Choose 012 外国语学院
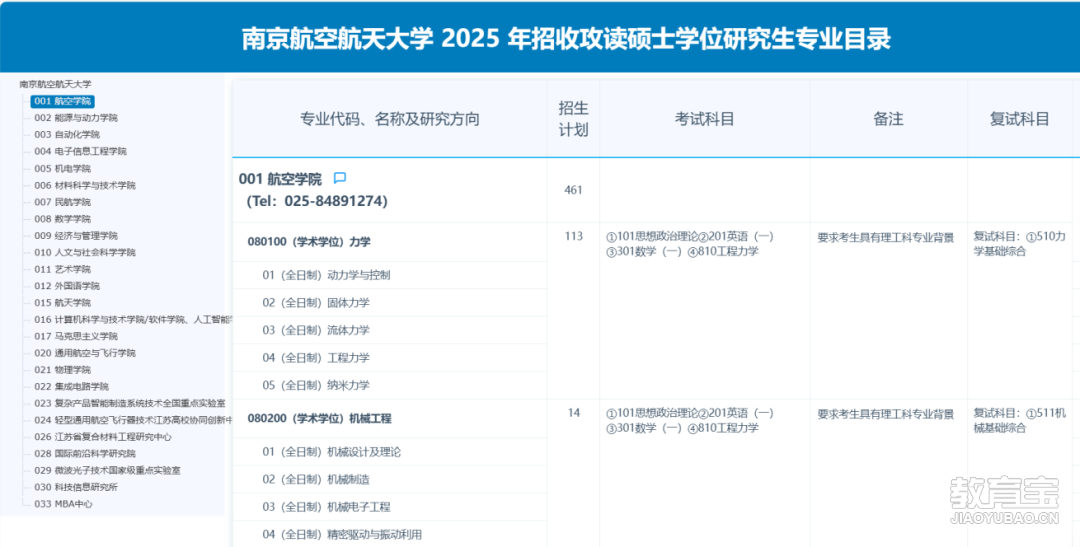The image size is (1080, 547). pyautogui.click(x=67, y=286)
